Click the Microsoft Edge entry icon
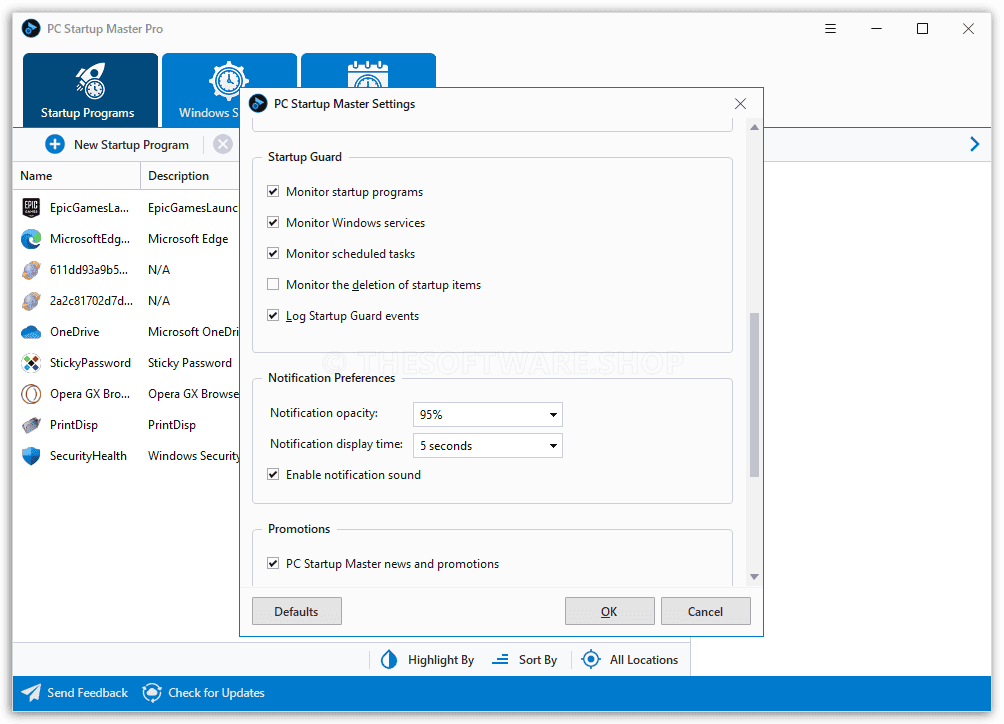 [31, 239]
